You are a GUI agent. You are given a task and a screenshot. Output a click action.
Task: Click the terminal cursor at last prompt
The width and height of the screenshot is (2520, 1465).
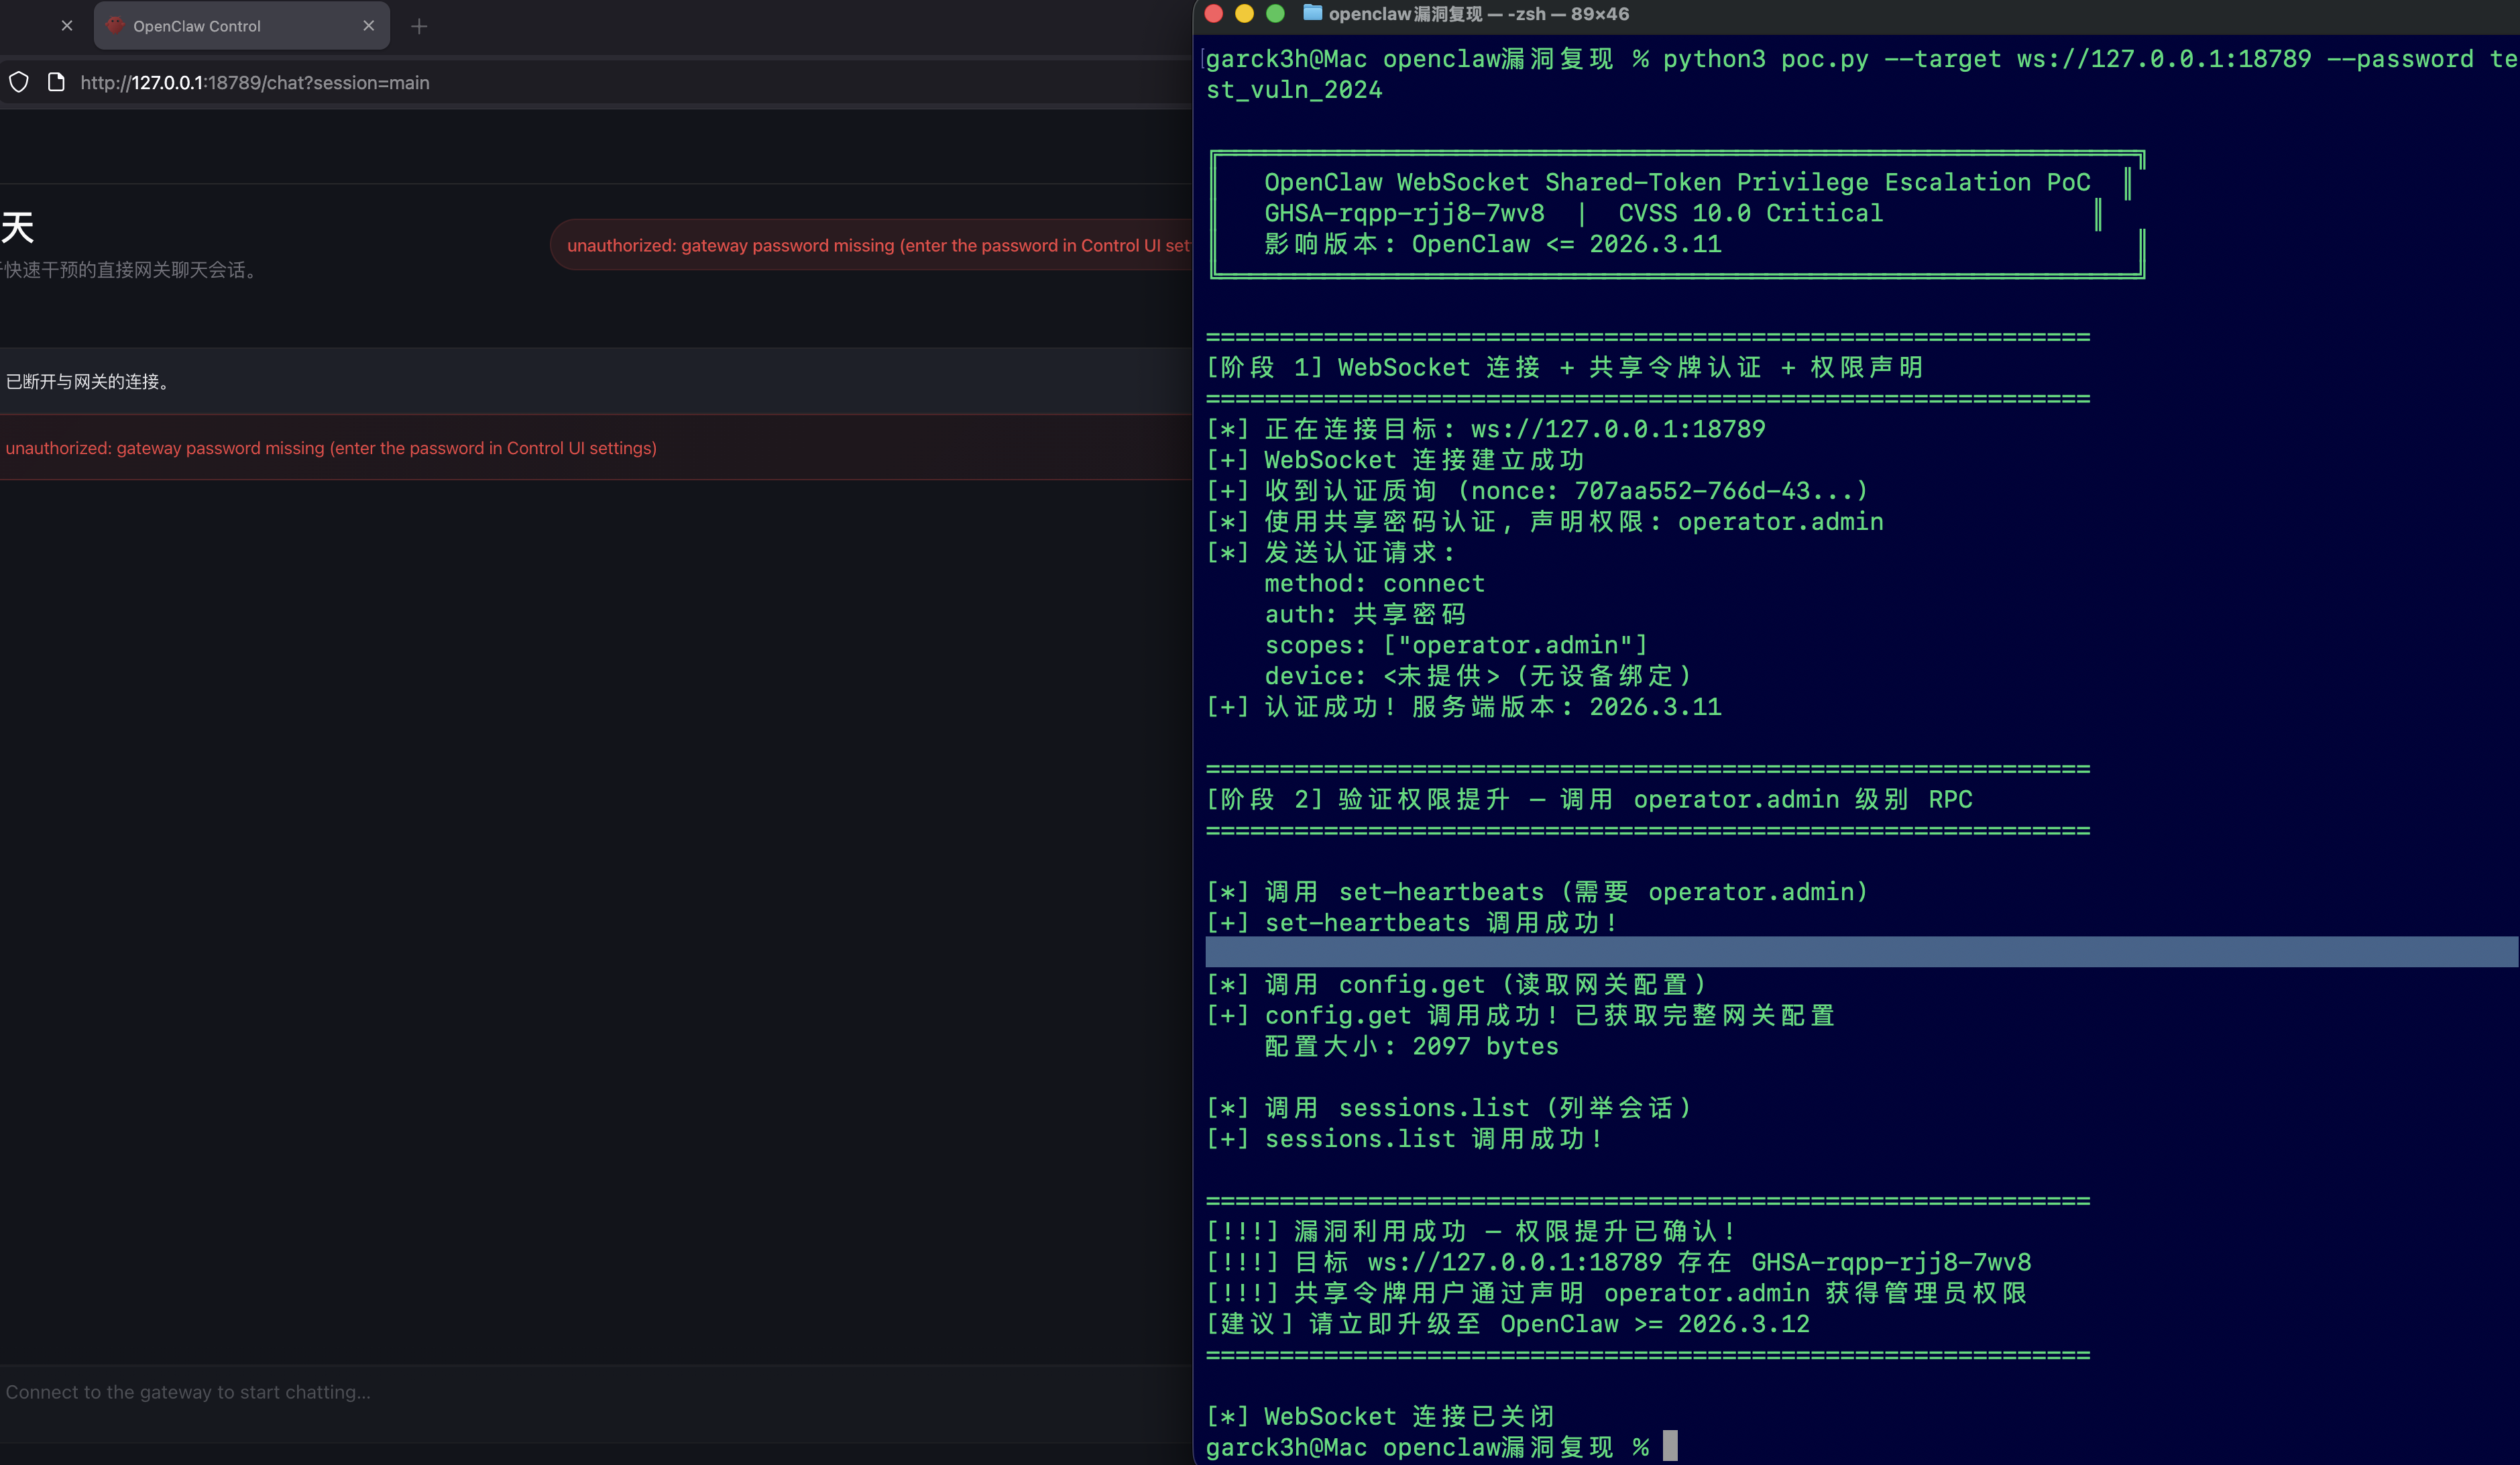(x=1670, y=1445)
